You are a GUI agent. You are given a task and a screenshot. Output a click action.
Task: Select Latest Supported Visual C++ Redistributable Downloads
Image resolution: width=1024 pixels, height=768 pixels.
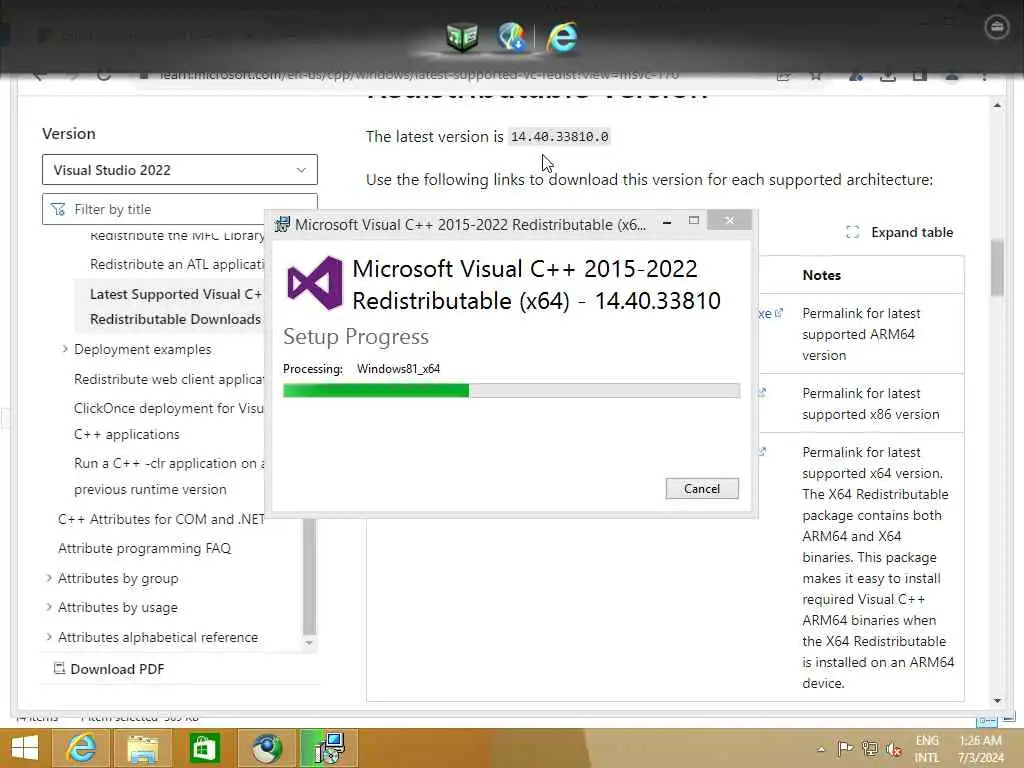pos(176,306)
